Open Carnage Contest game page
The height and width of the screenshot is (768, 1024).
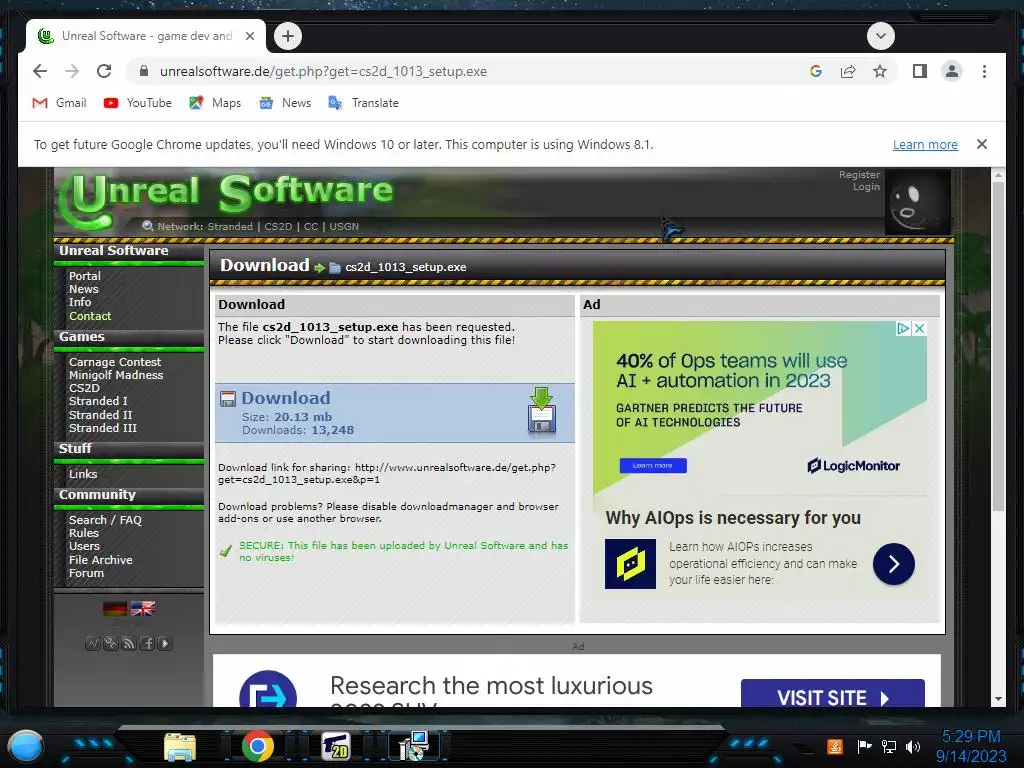point(115,362)
